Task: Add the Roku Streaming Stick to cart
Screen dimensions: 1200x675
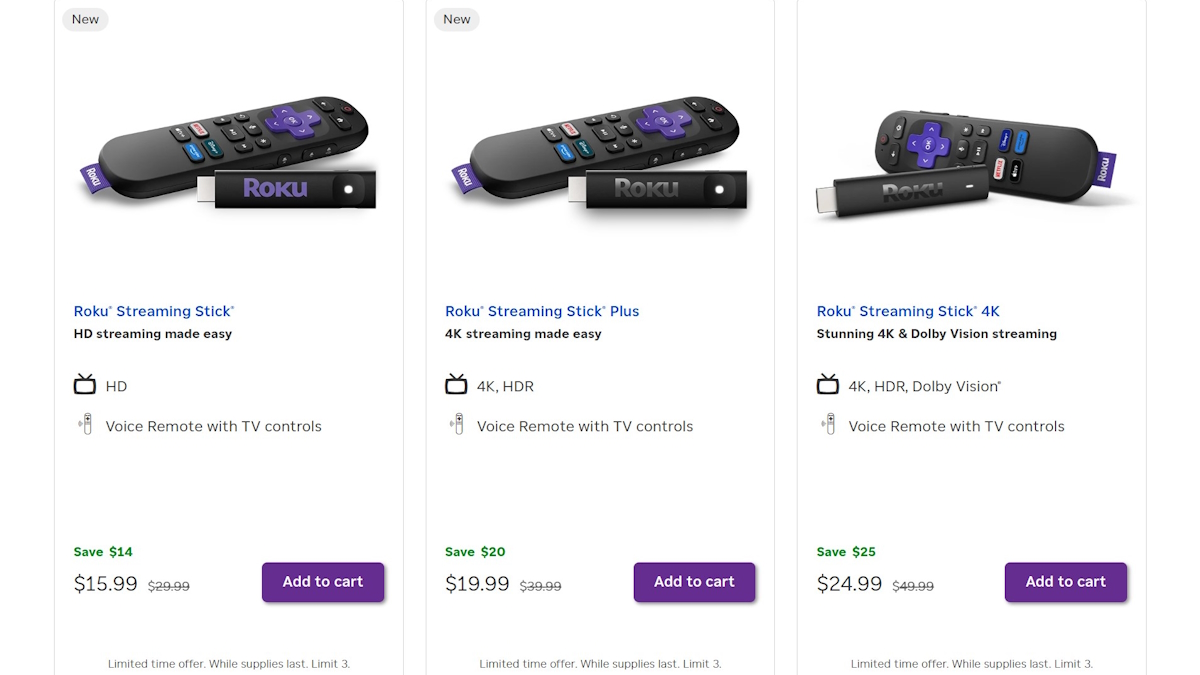Action: [323, 582]
